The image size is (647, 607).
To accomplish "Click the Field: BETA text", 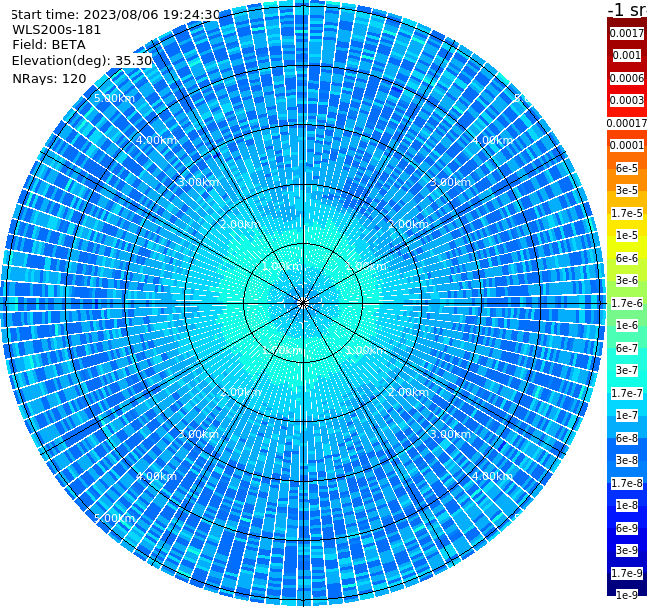I will click(x=49, y=45).
